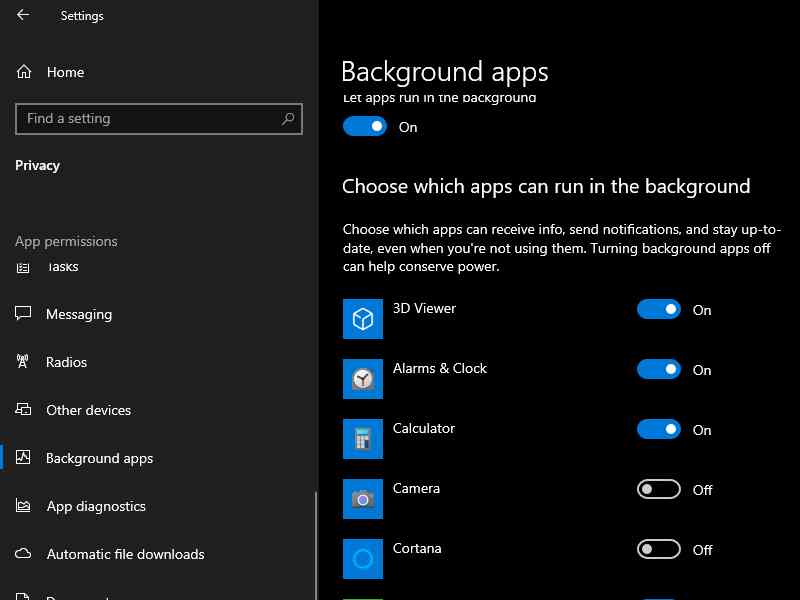Image resolution: width=800 pixels, height=600 pixels.
Task: Click the search magnifier icon
Action: pyautogui.click(x=288, y=119)
